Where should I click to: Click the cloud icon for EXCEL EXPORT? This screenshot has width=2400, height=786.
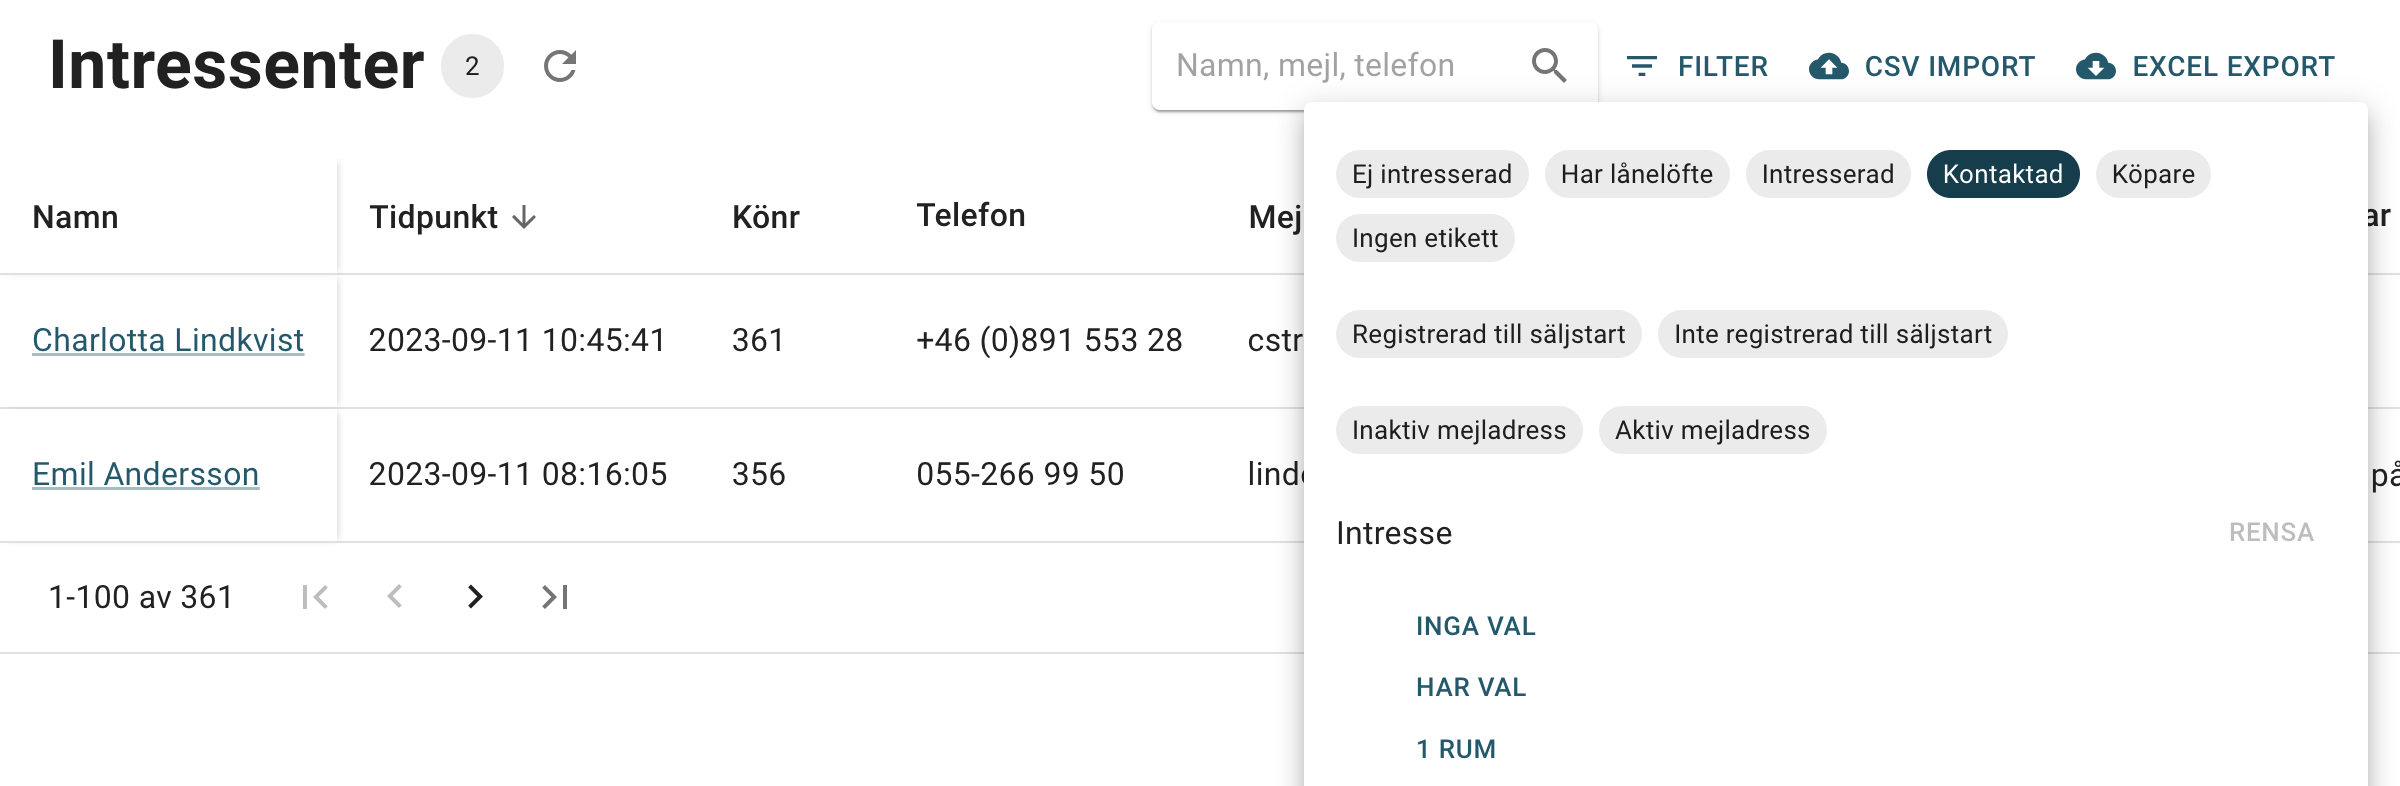point(2097,67)
